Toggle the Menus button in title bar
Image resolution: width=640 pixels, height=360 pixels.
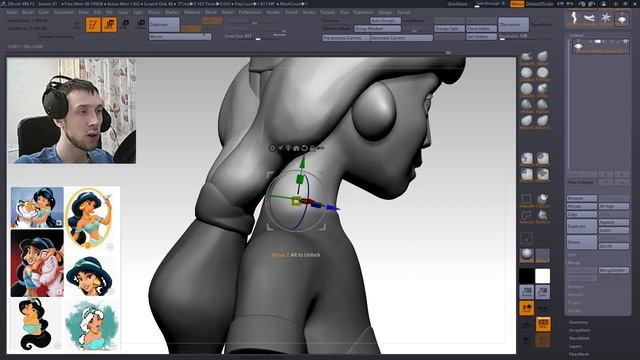tap(517, 4)
